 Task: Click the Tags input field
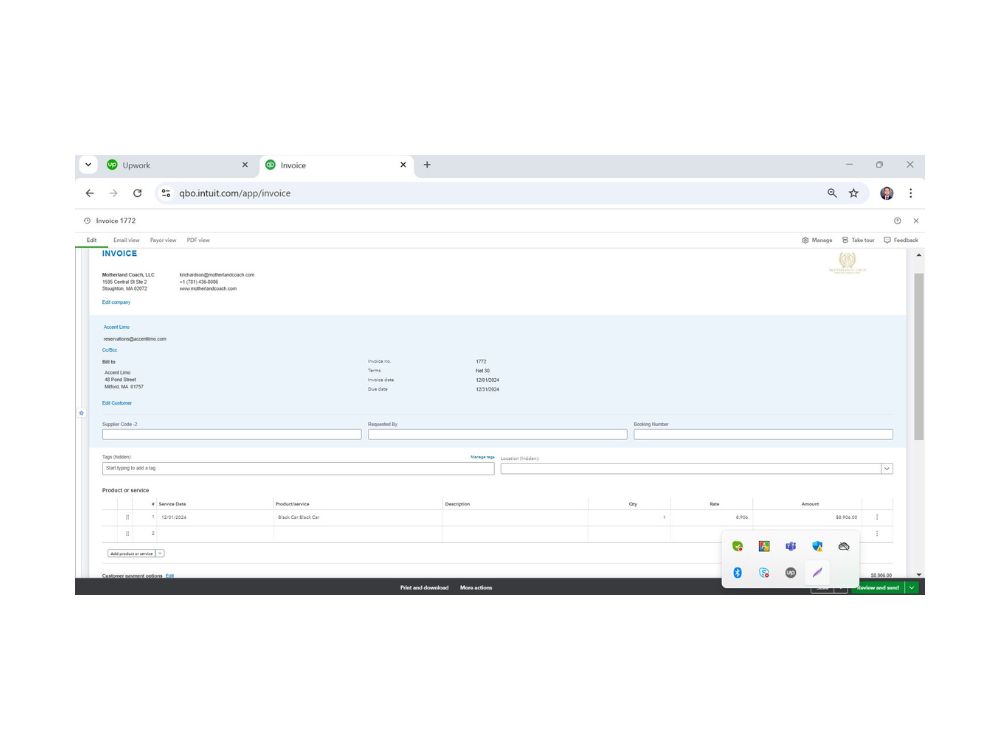click(298, 469)
